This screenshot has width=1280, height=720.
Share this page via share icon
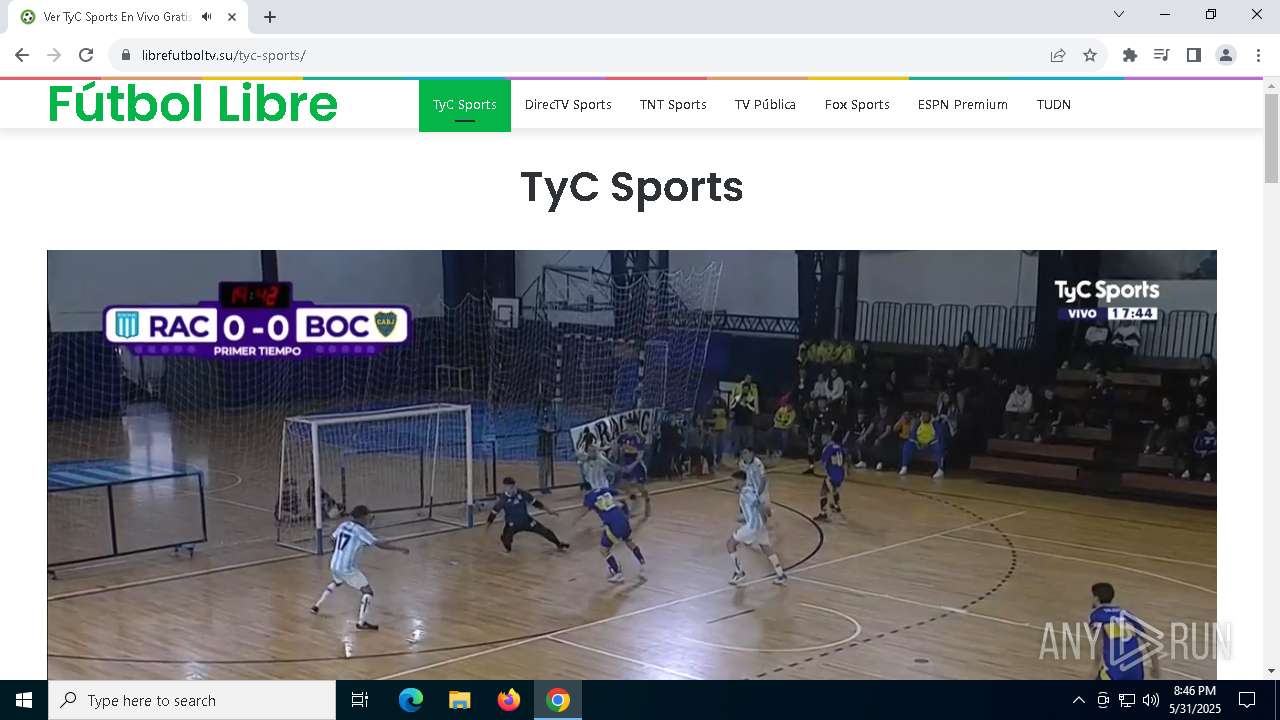[x=1058, y=55]
